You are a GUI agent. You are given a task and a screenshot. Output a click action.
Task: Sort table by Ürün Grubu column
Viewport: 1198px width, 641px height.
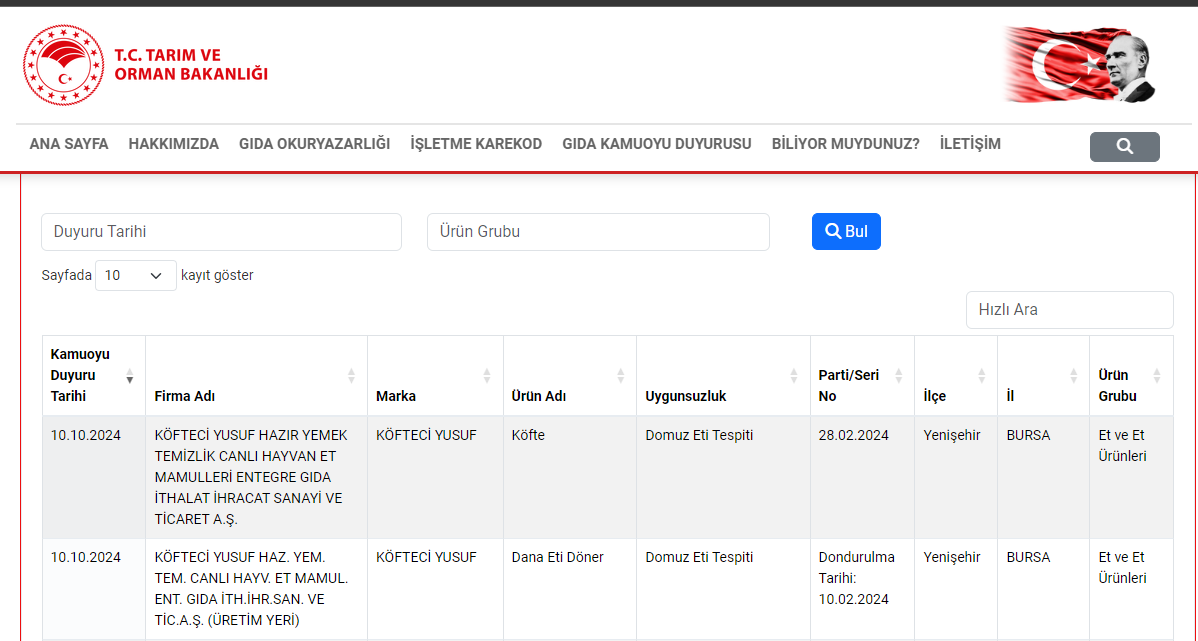[x=1131, y=375]
